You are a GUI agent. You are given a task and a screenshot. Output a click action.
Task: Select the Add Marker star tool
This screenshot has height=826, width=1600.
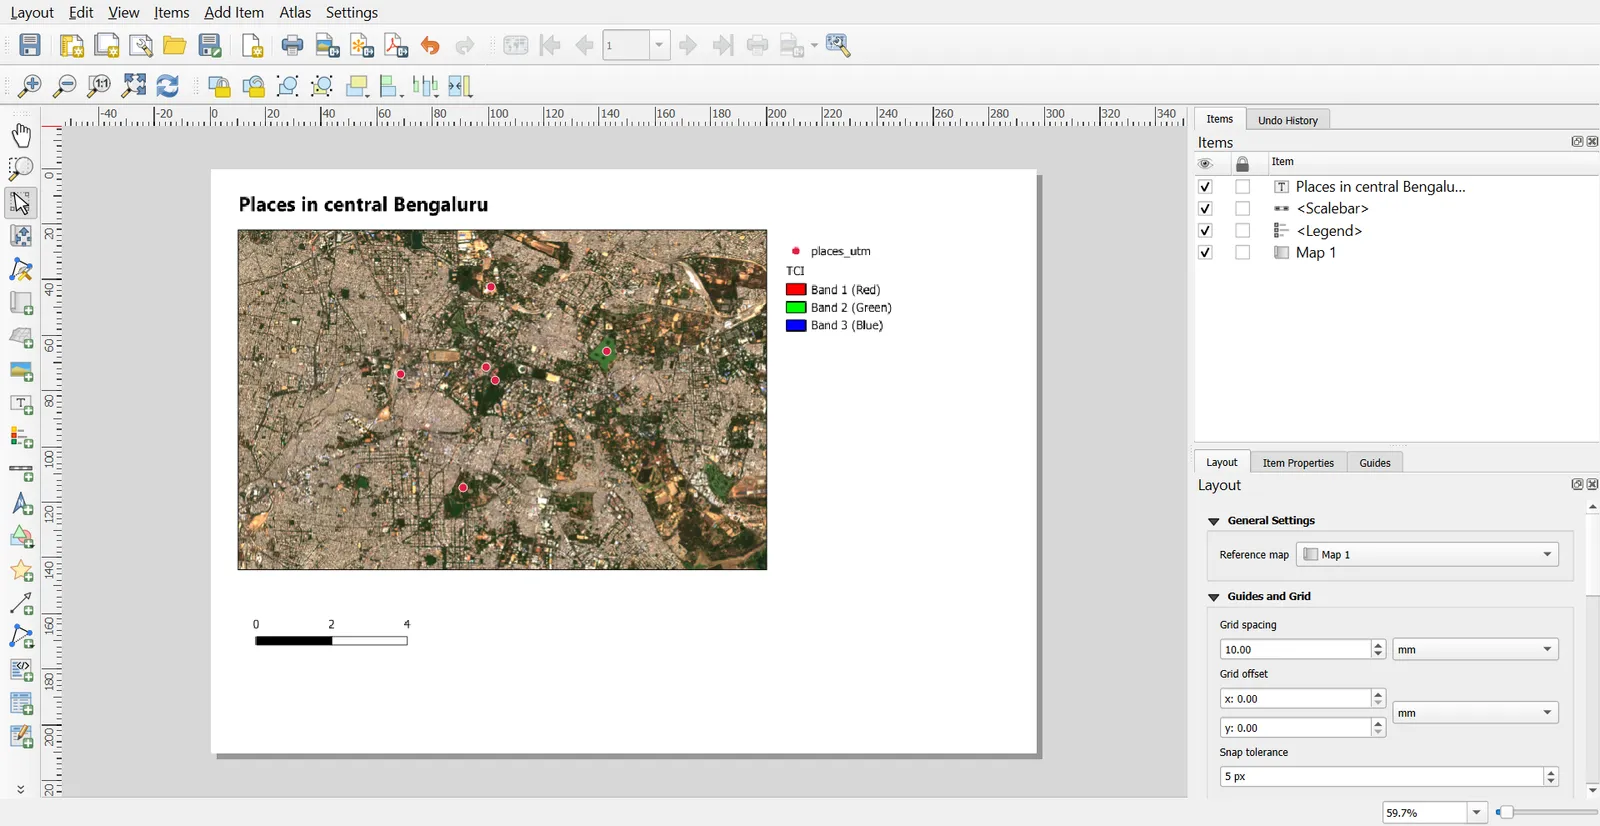[x=21, y=571]
